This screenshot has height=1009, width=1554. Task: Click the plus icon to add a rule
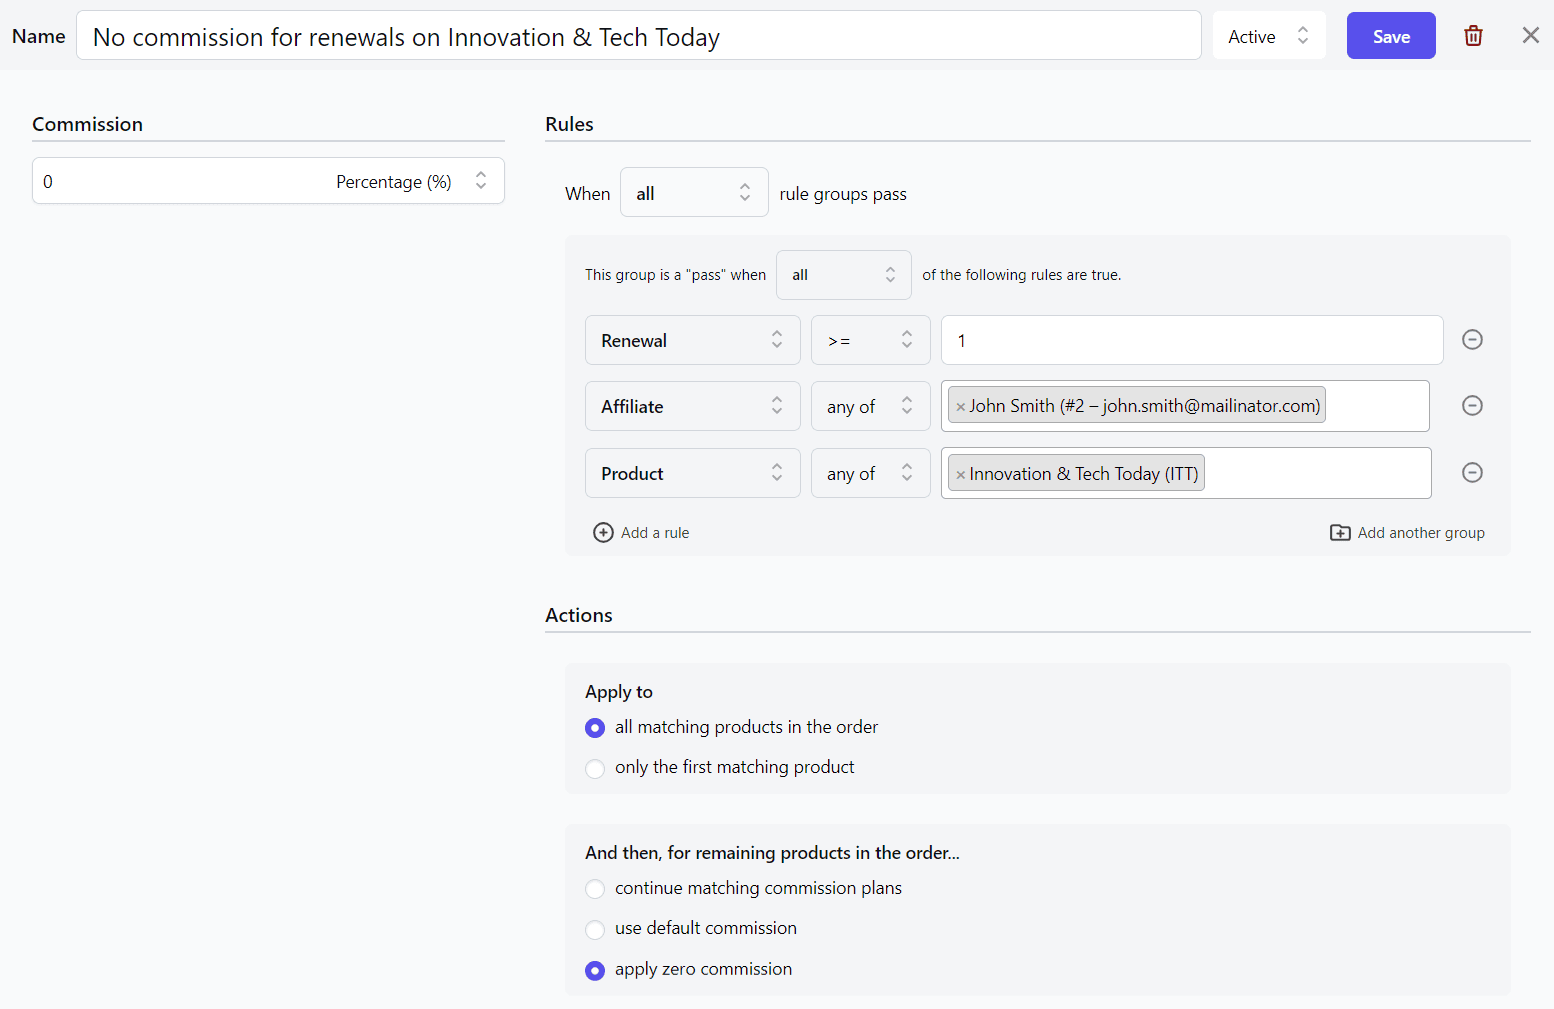pyautogui.click(x=603, y=533)
